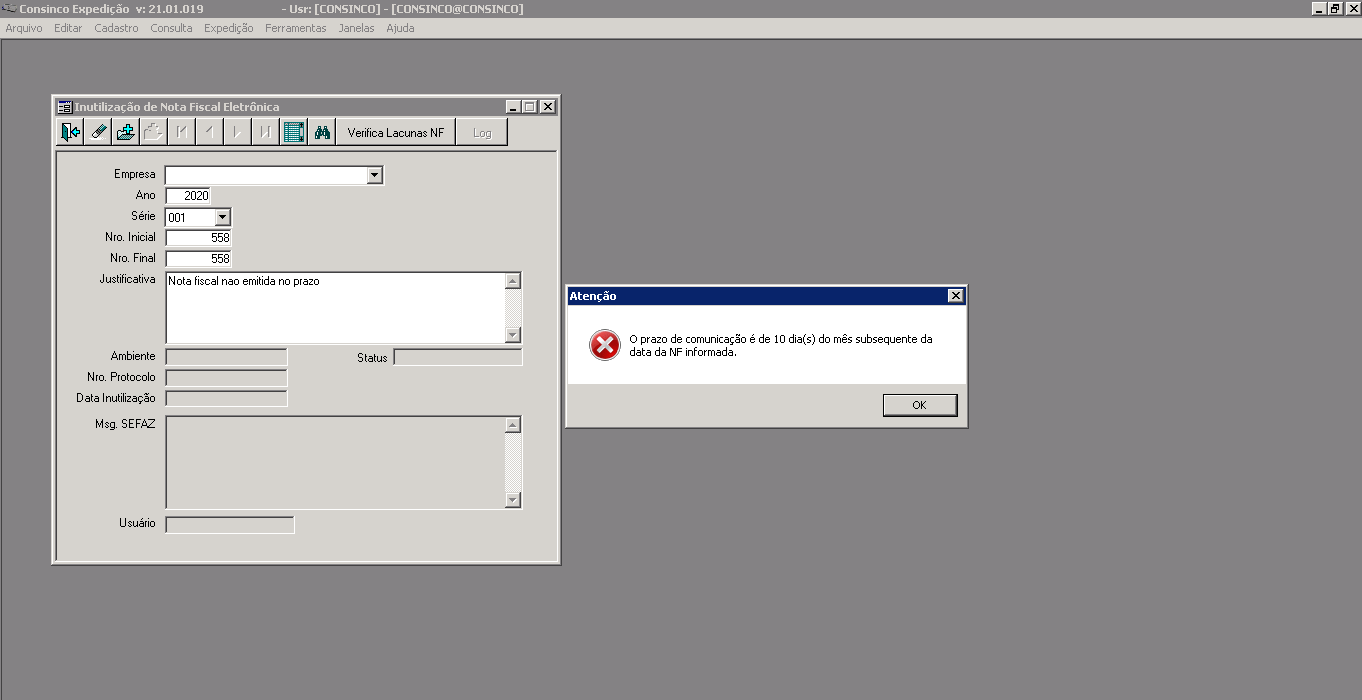Open the Arquivo menu
1362x700 pixels.
point(24,28)
